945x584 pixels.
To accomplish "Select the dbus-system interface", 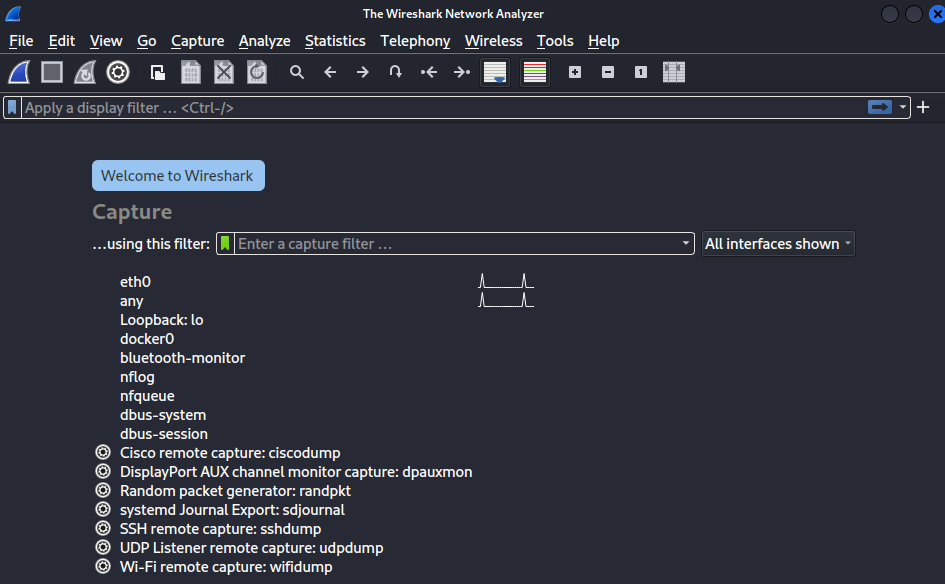I will 163,415.
